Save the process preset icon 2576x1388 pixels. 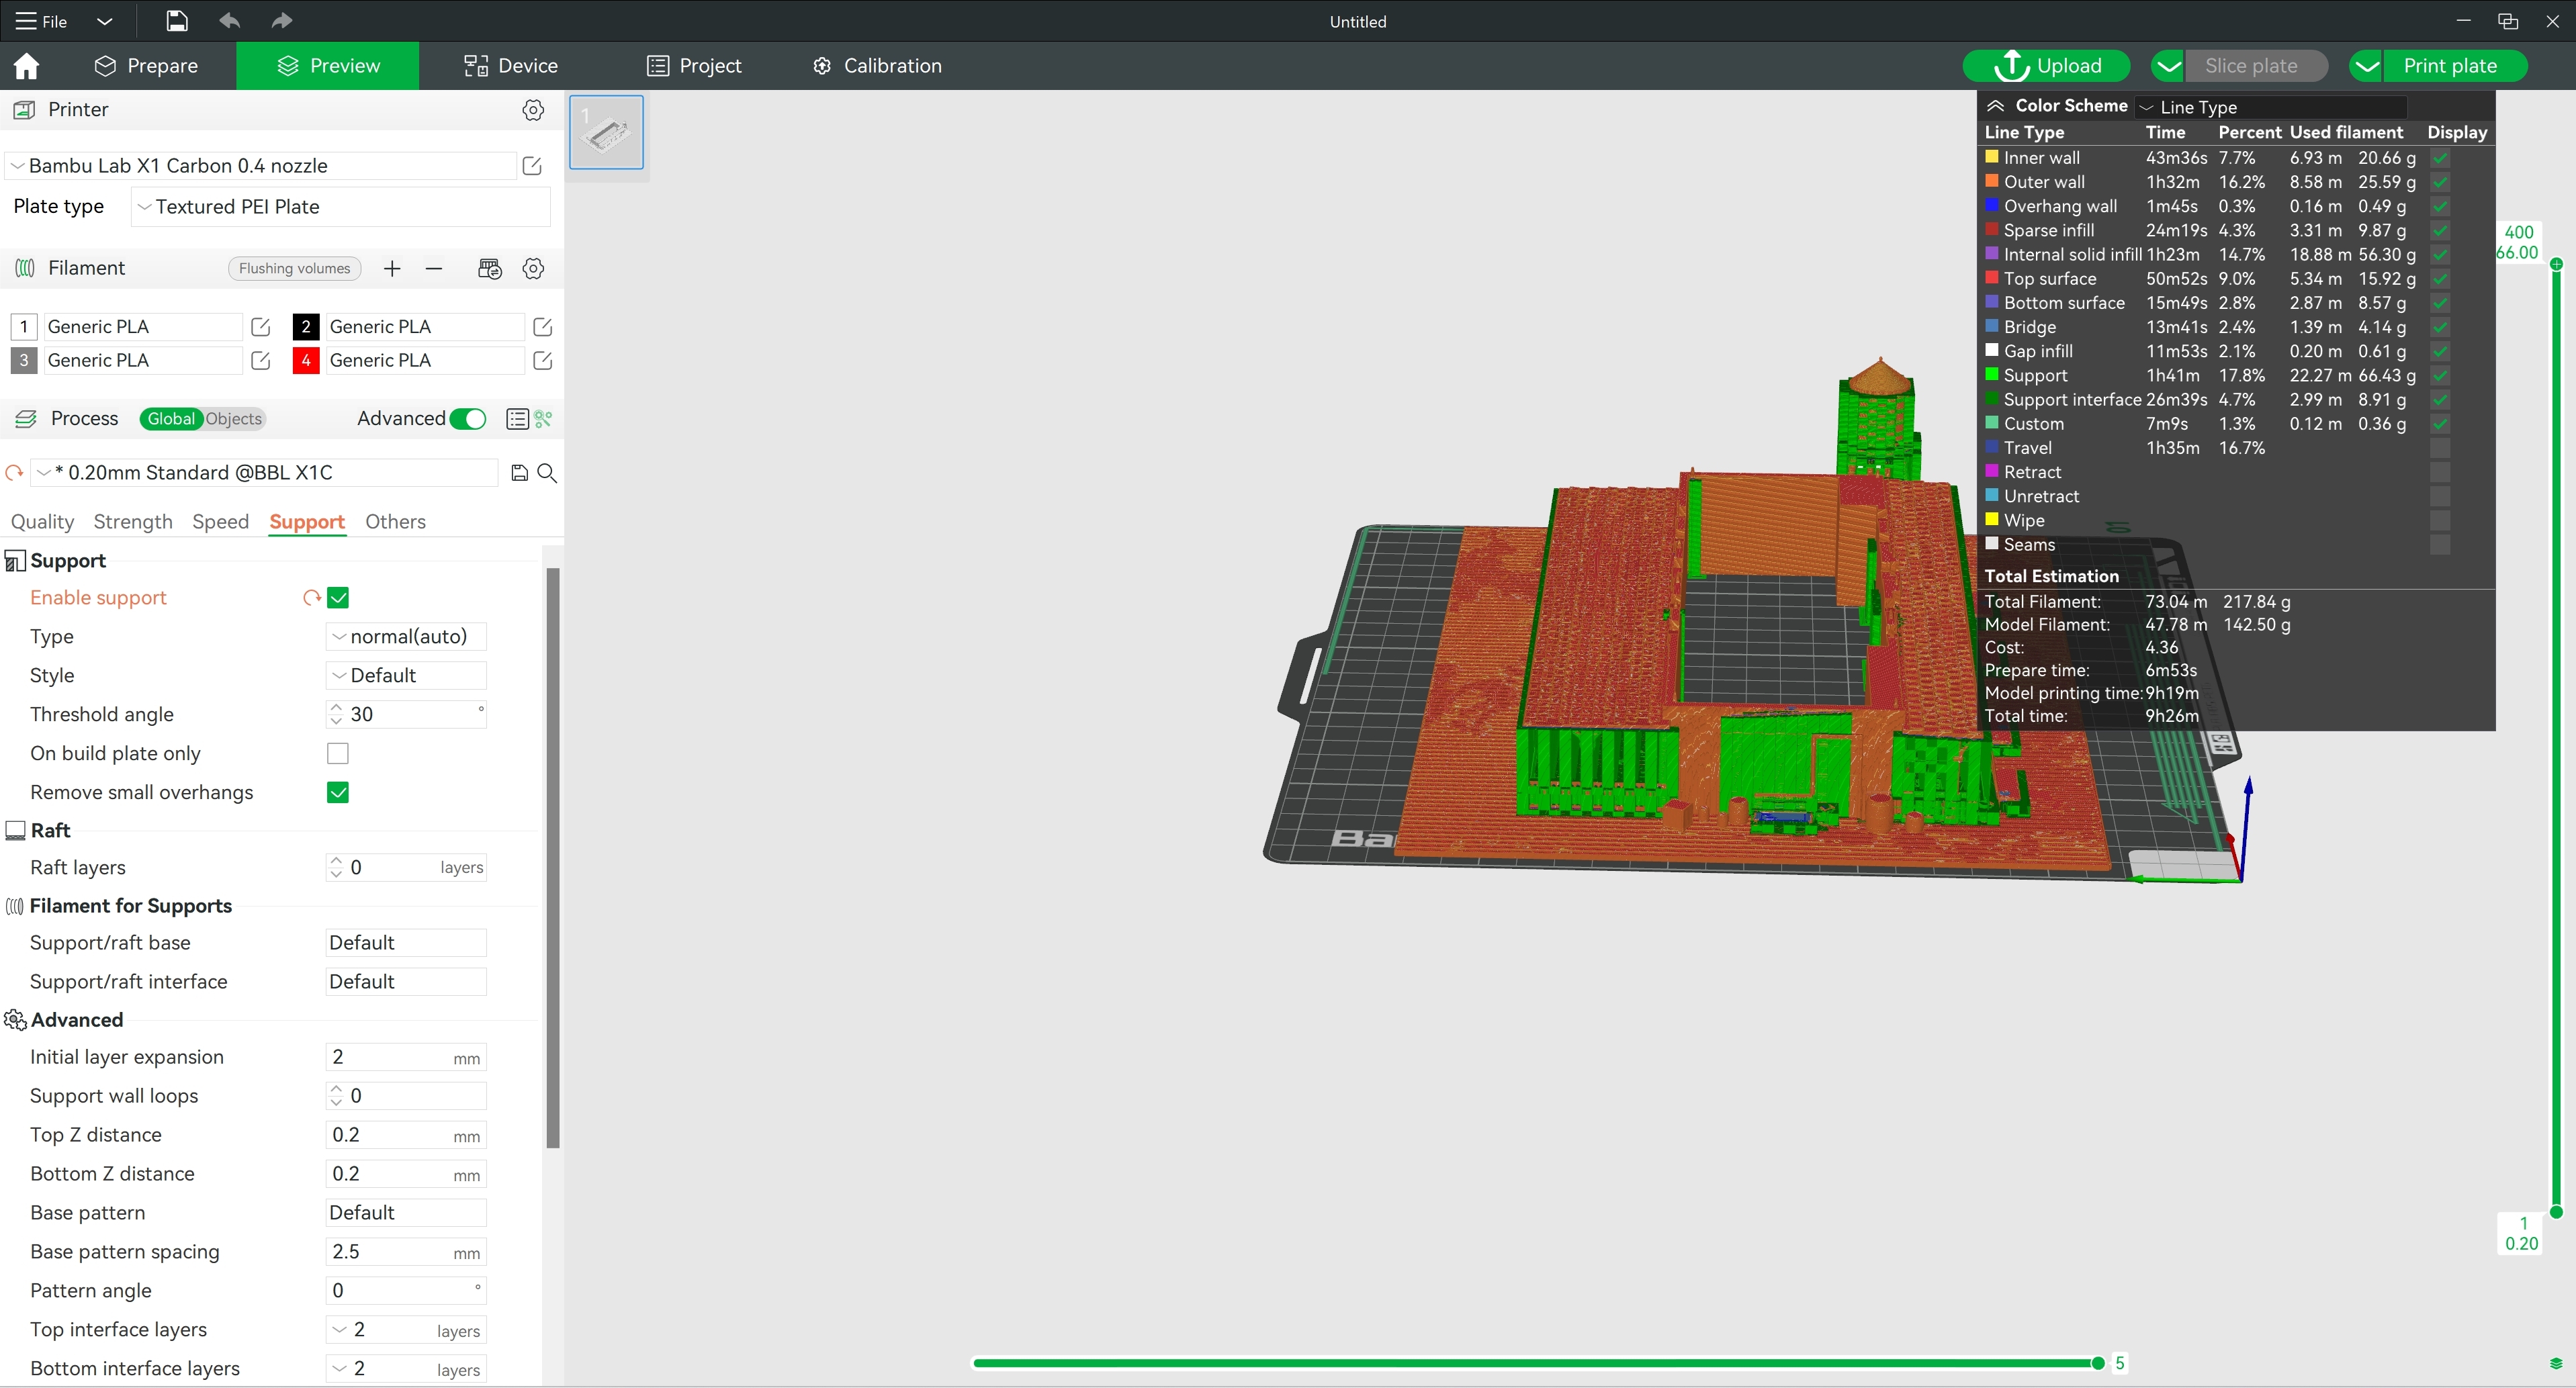(519, 473)
